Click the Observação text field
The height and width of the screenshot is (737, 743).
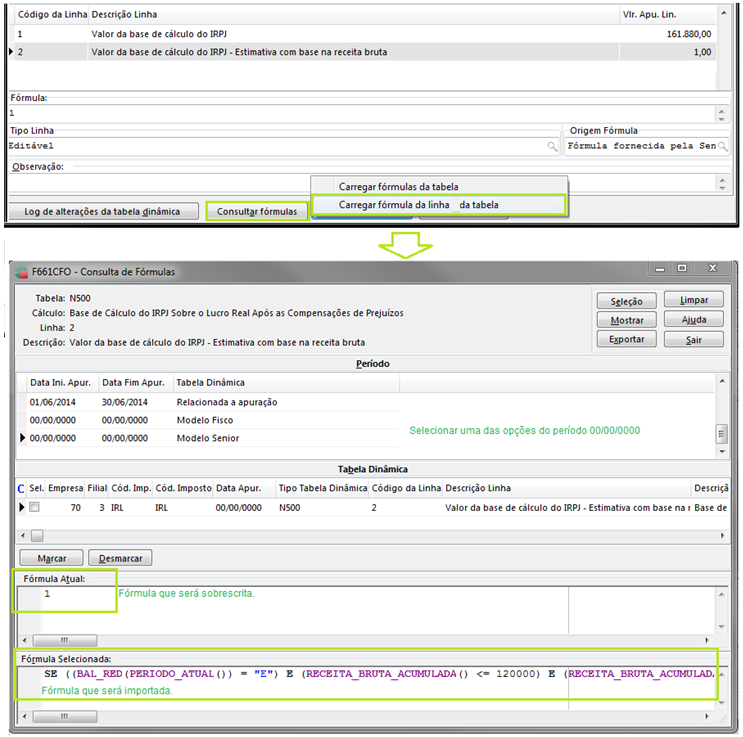click(362, 182)
